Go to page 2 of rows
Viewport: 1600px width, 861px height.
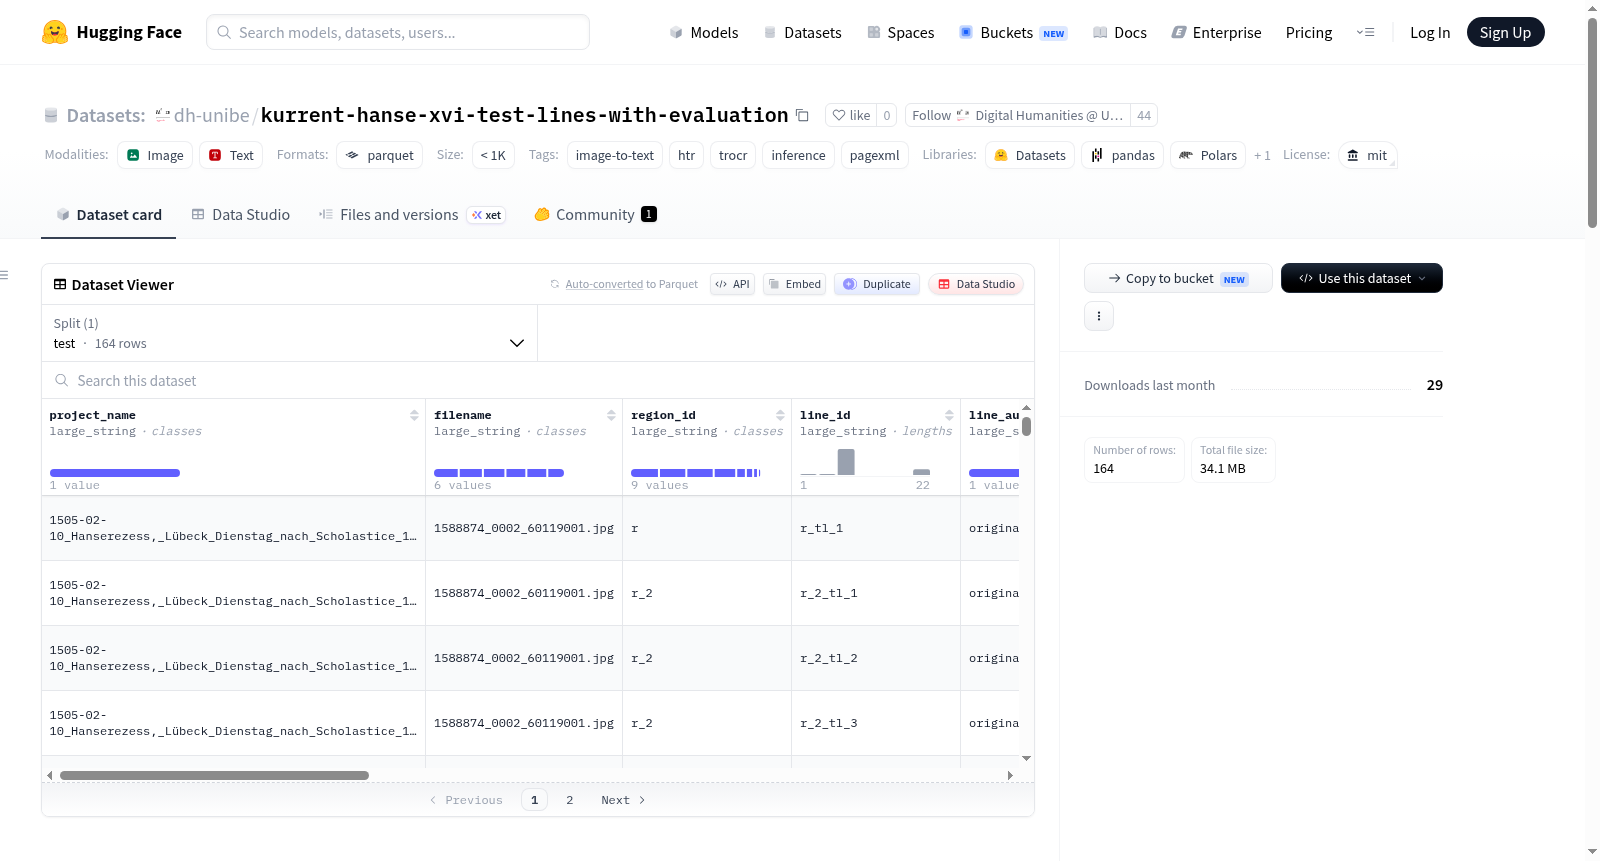point(570,800)
